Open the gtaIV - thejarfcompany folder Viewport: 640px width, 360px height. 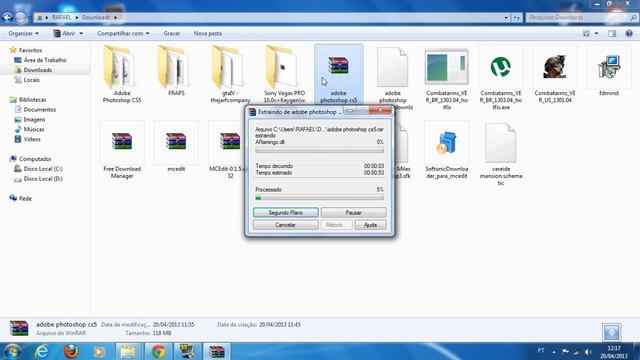click(x=230, y=74)
